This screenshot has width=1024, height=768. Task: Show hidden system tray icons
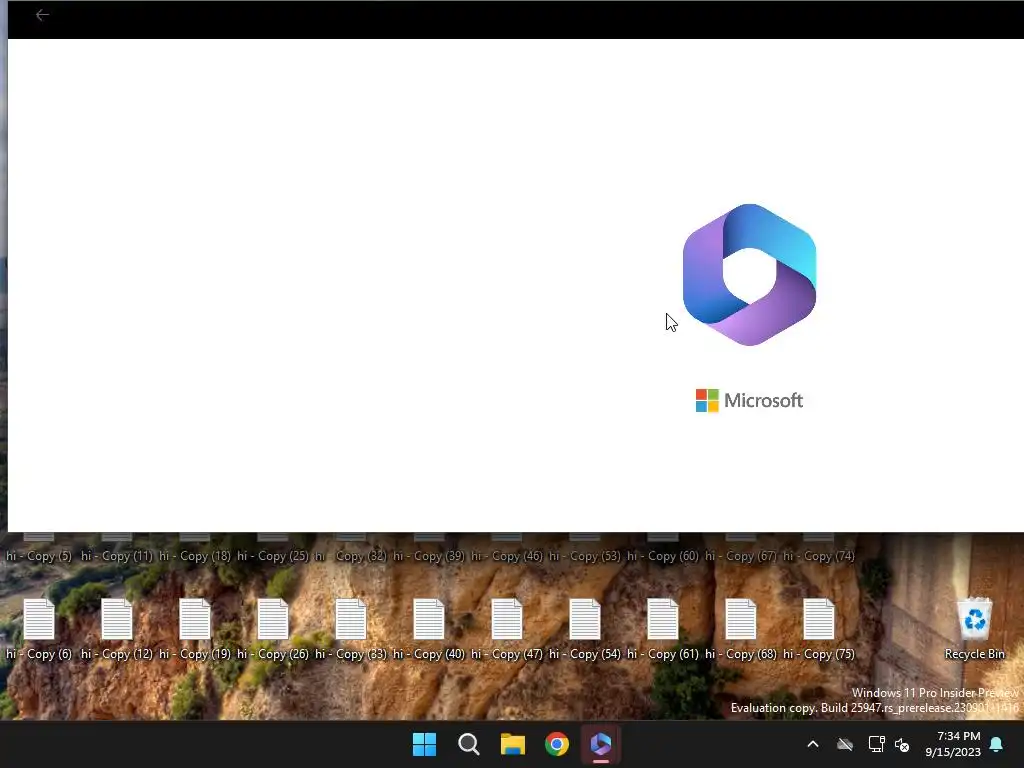[813, 744]
